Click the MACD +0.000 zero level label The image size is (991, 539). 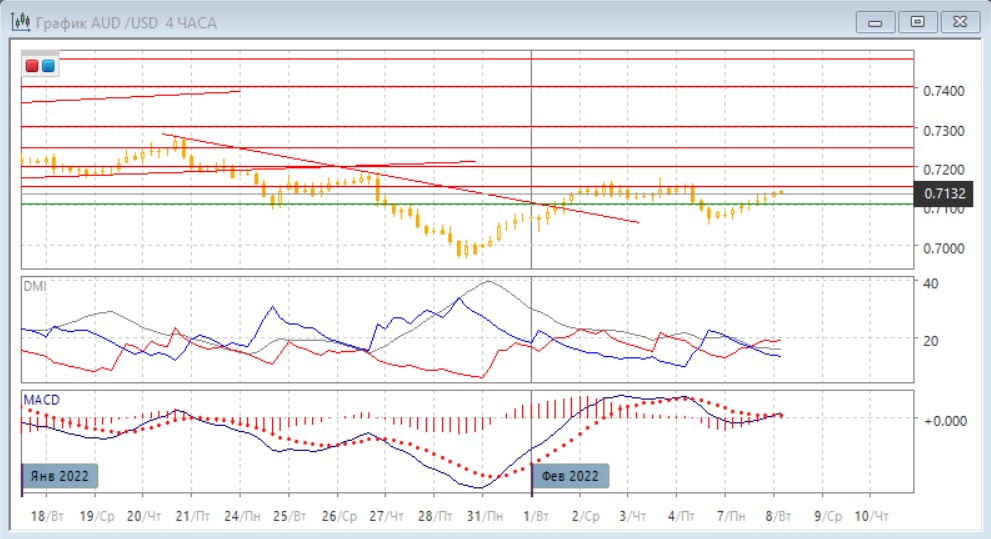[944, 420]
